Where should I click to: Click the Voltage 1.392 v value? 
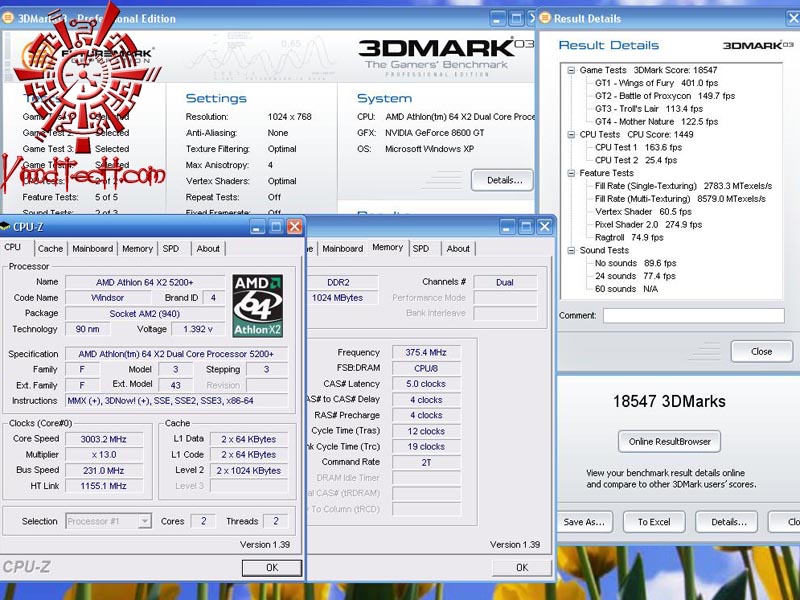[x=197, y=329]
